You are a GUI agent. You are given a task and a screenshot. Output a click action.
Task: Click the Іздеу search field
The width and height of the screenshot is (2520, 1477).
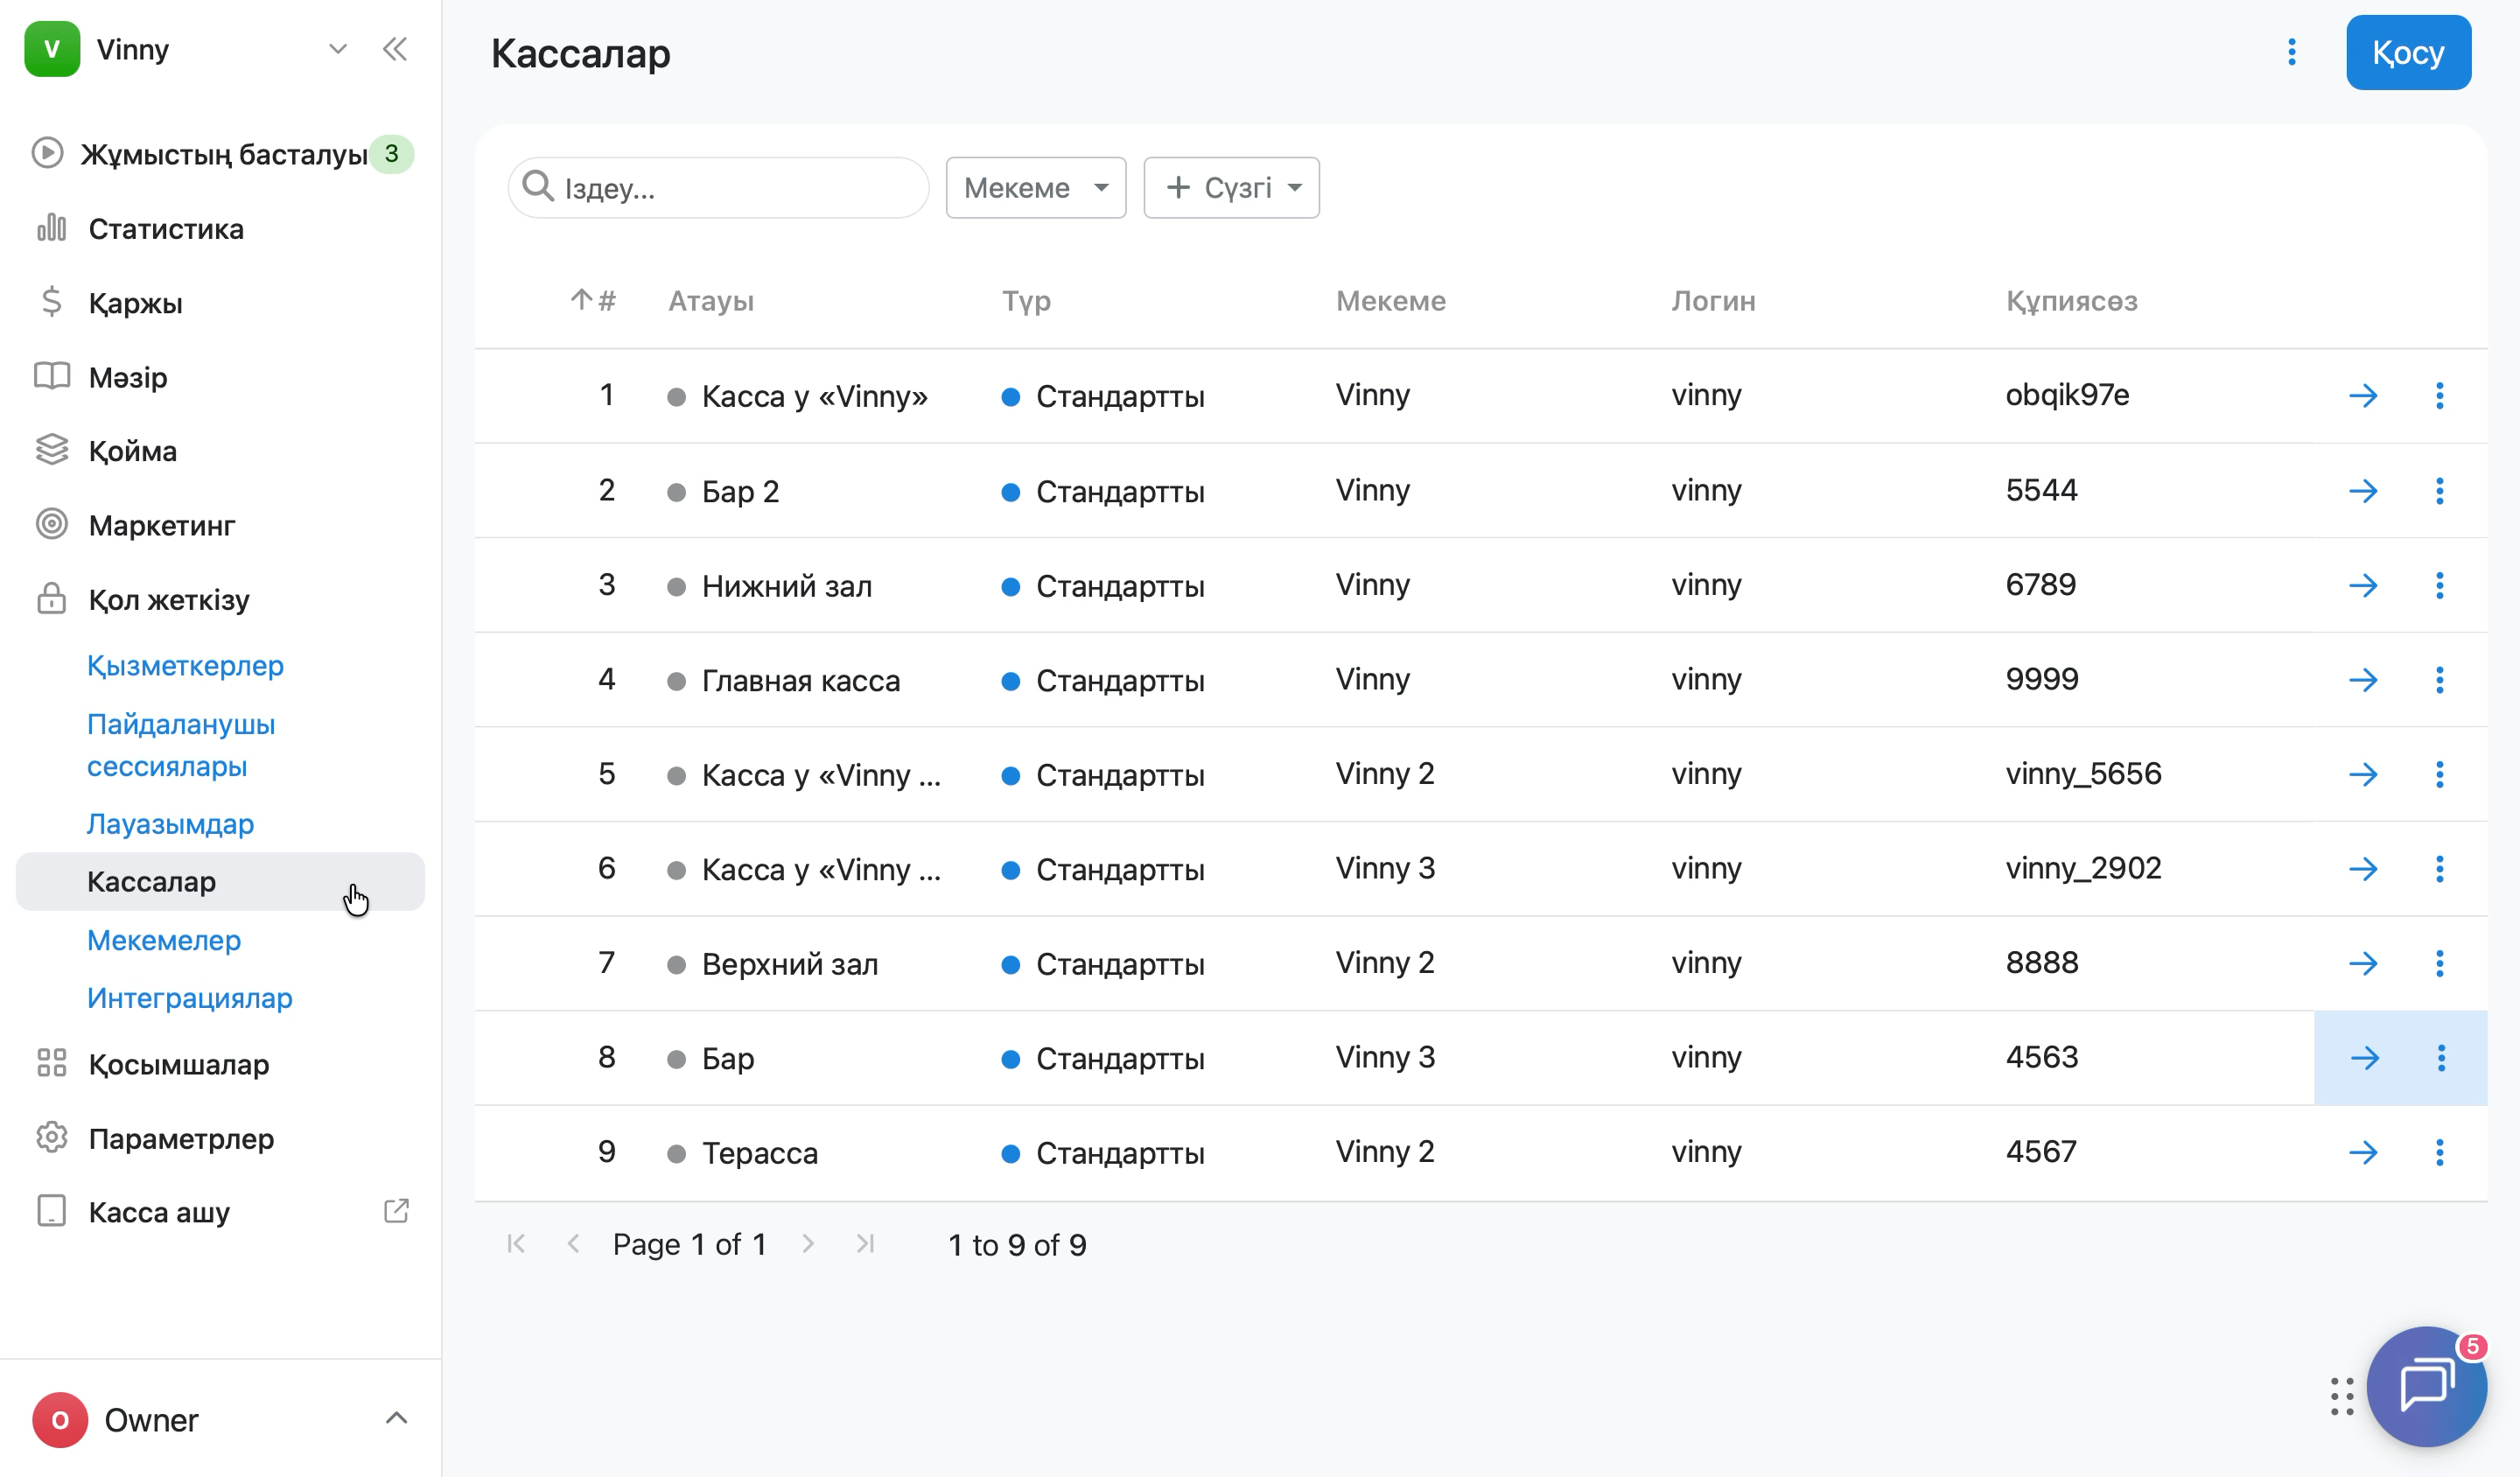click(718, 188)
